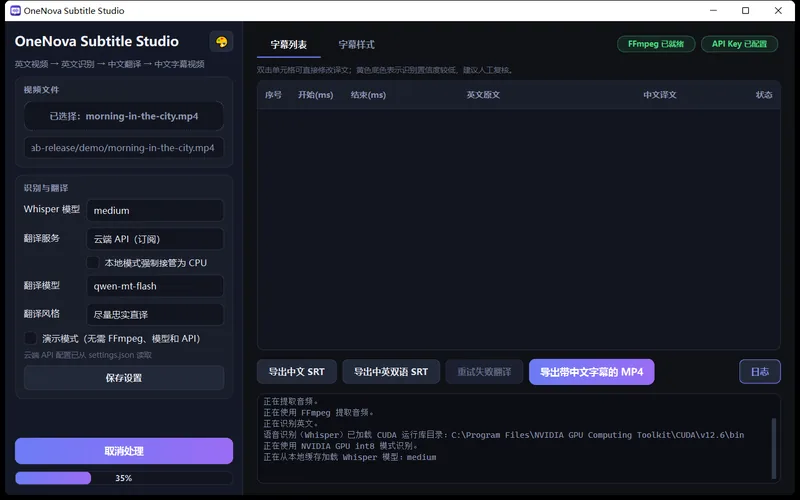The image size is (800, 500).
Task: Click the 导出中文 SRT button
Action: point(297,372)
